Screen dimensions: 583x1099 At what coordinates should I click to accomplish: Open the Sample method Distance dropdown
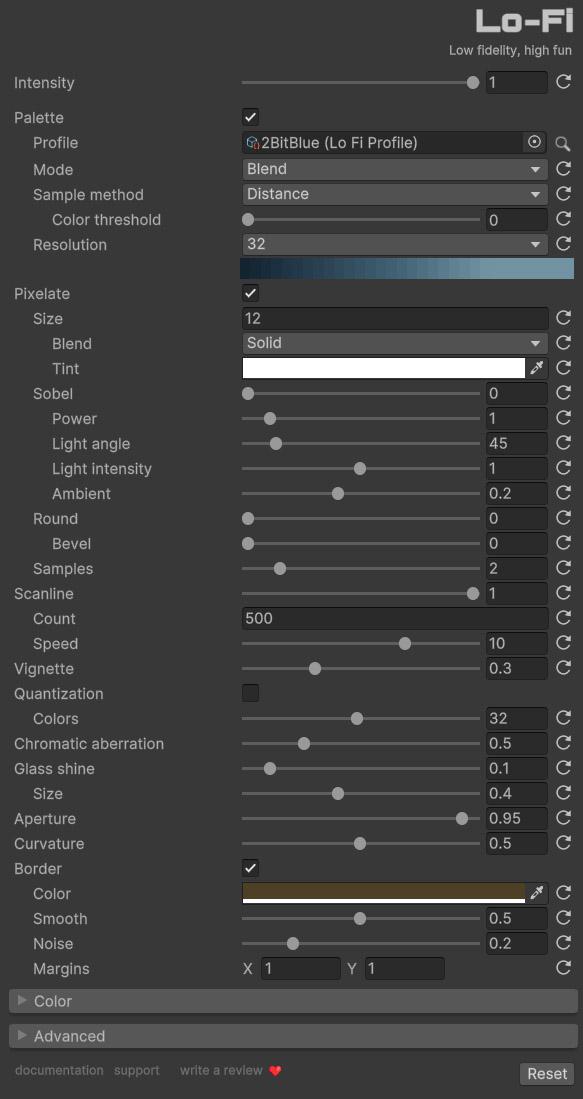click(x=395, y=194)
